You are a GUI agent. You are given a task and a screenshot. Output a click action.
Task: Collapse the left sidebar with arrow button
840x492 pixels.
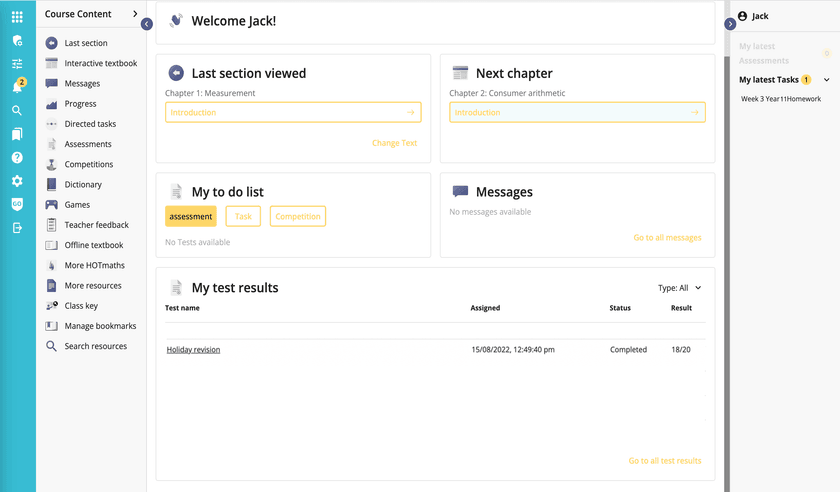pos(147,24)
